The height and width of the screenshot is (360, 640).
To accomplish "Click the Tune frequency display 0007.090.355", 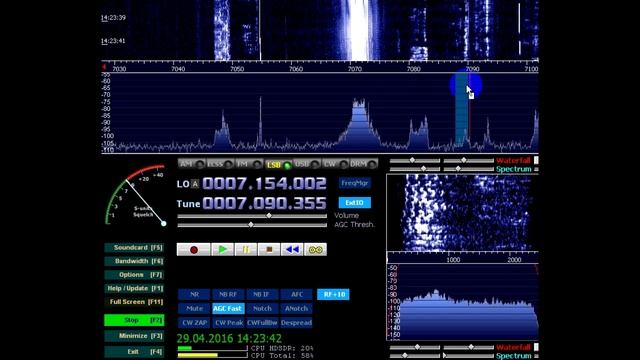I will pos(264,203).
